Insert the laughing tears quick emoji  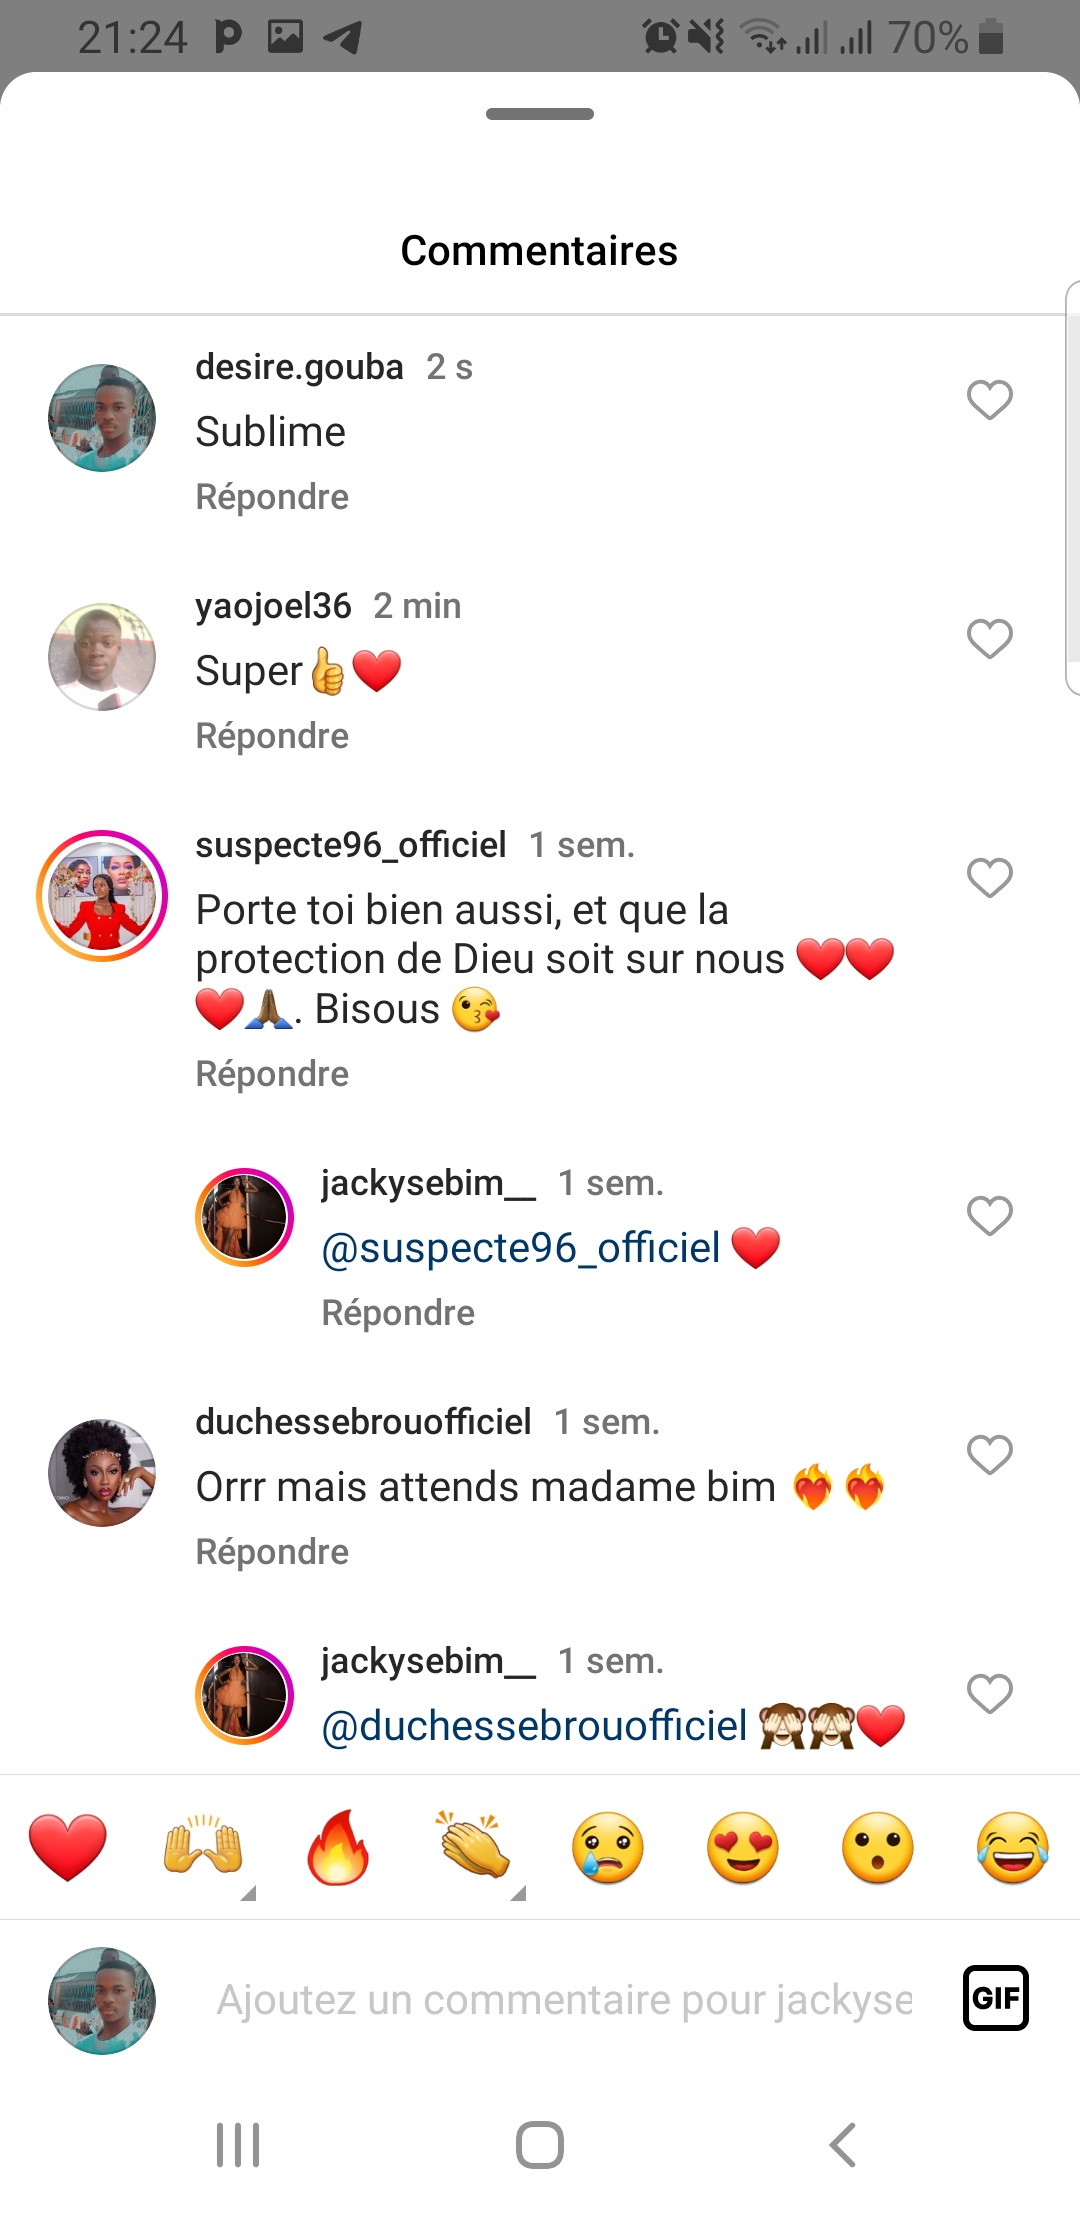(x=1012, y=1847)
